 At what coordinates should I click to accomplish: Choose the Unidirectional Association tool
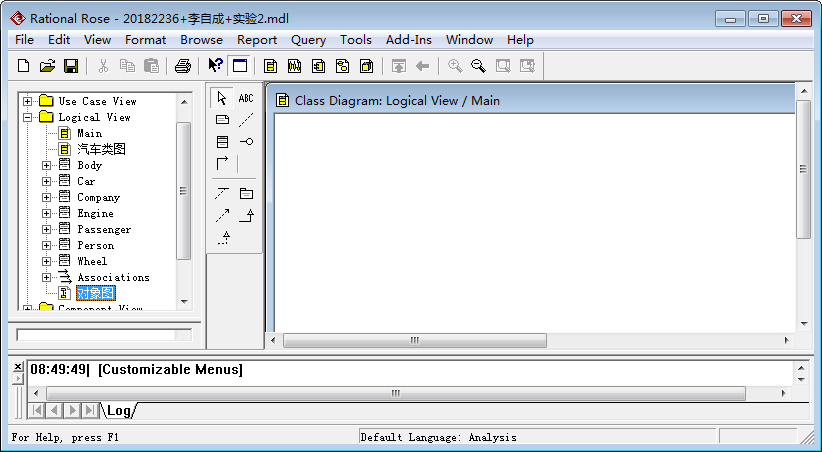pos(222,164)
